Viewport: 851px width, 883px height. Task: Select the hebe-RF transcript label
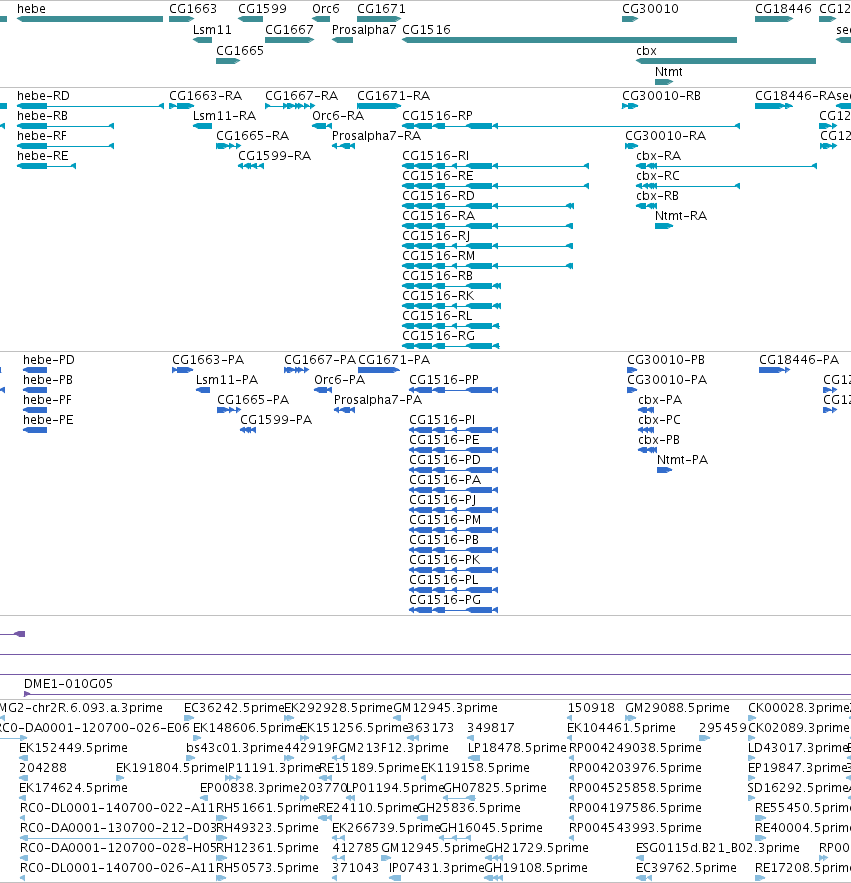tap(42, 136)
